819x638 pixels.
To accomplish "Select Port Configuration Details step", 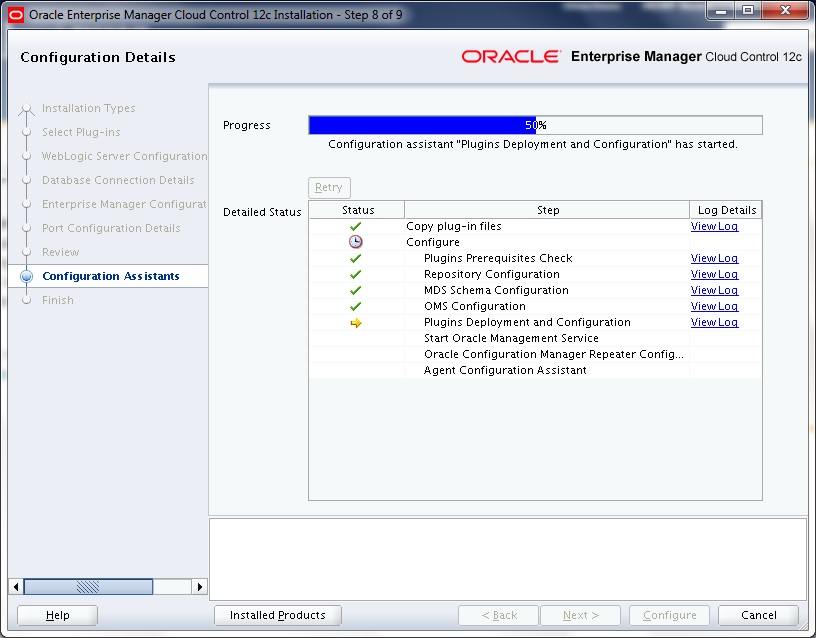I will coord(111,228).
